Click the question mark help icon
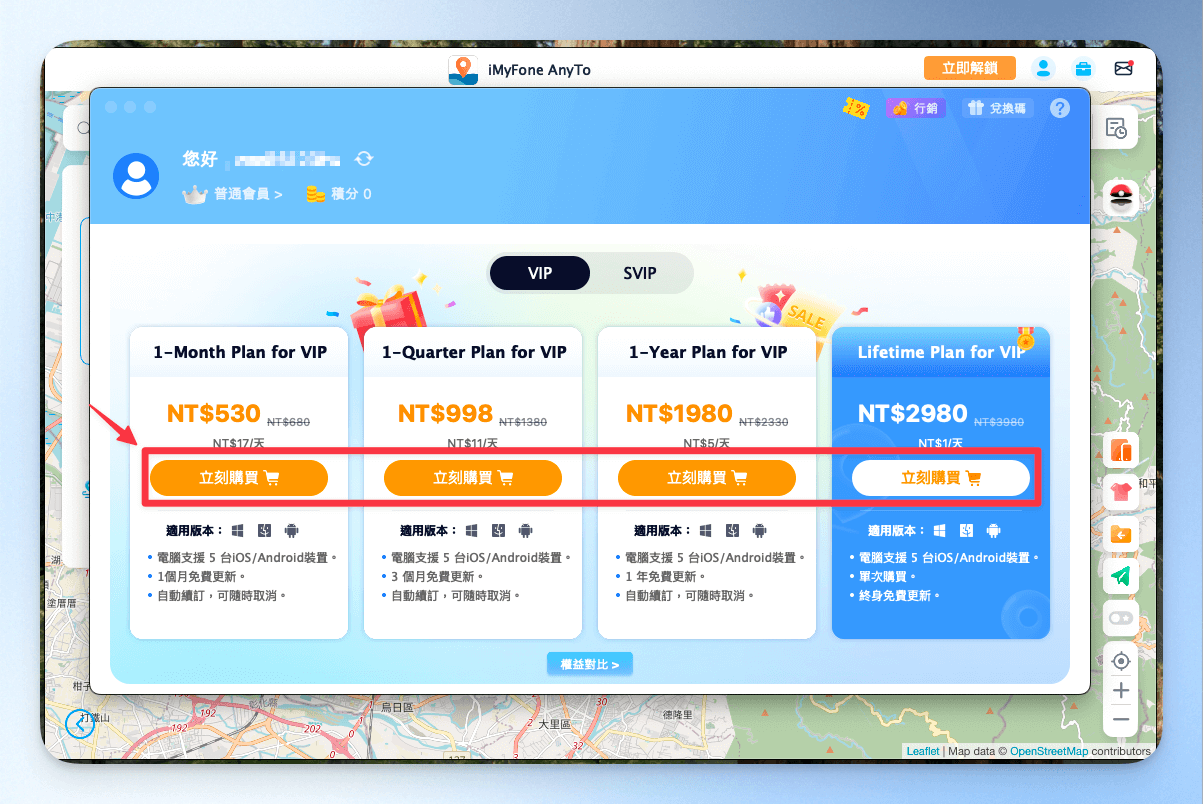 click(x=1060, y=108)
